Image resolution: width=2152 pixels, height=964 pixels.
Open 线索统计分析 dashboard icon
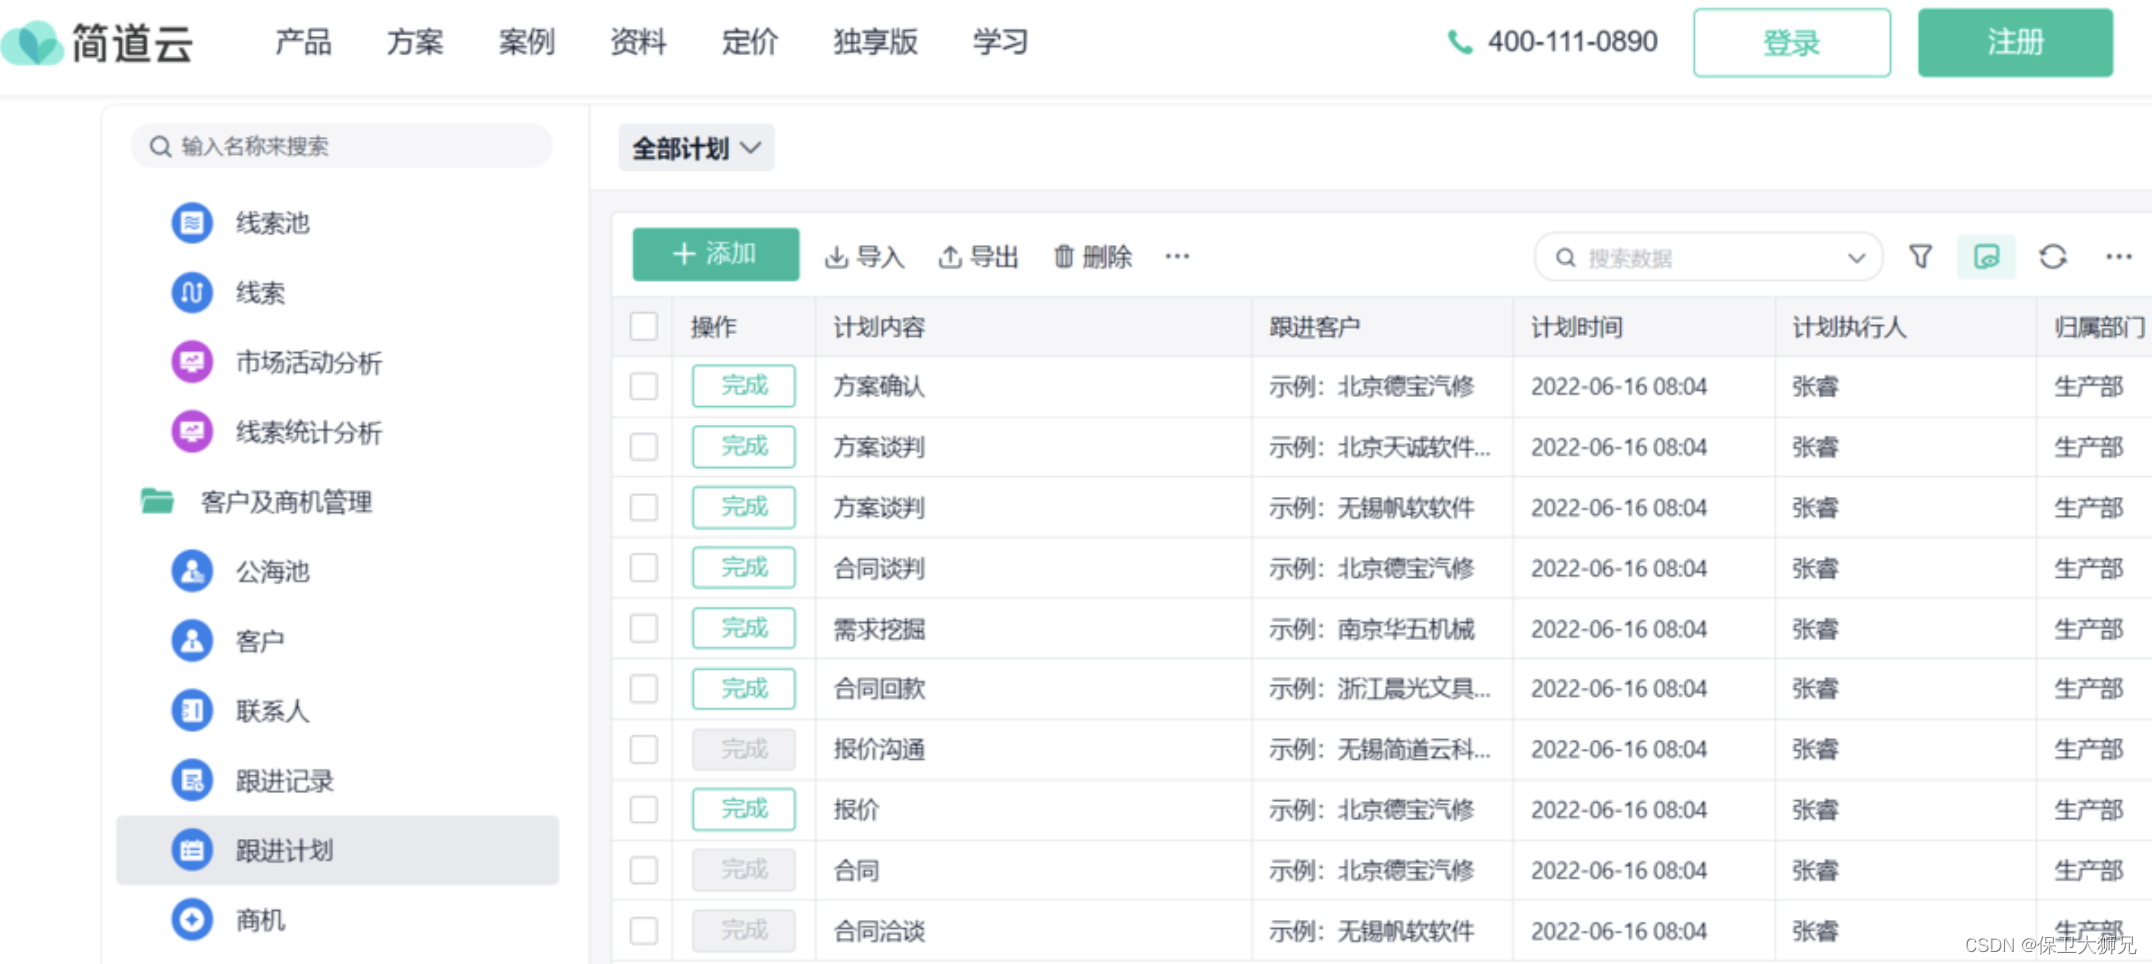[x=192, y=432]
